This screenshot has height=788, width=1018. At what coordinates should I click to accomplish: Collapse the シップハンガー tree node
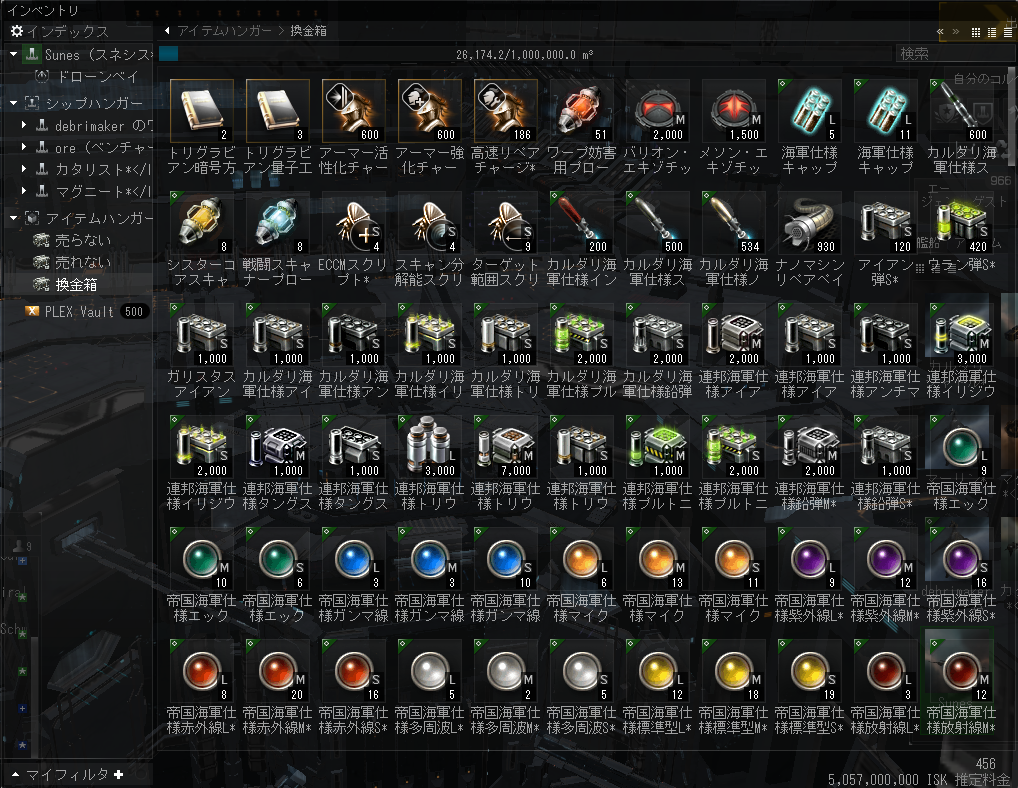tap(14, 103)
